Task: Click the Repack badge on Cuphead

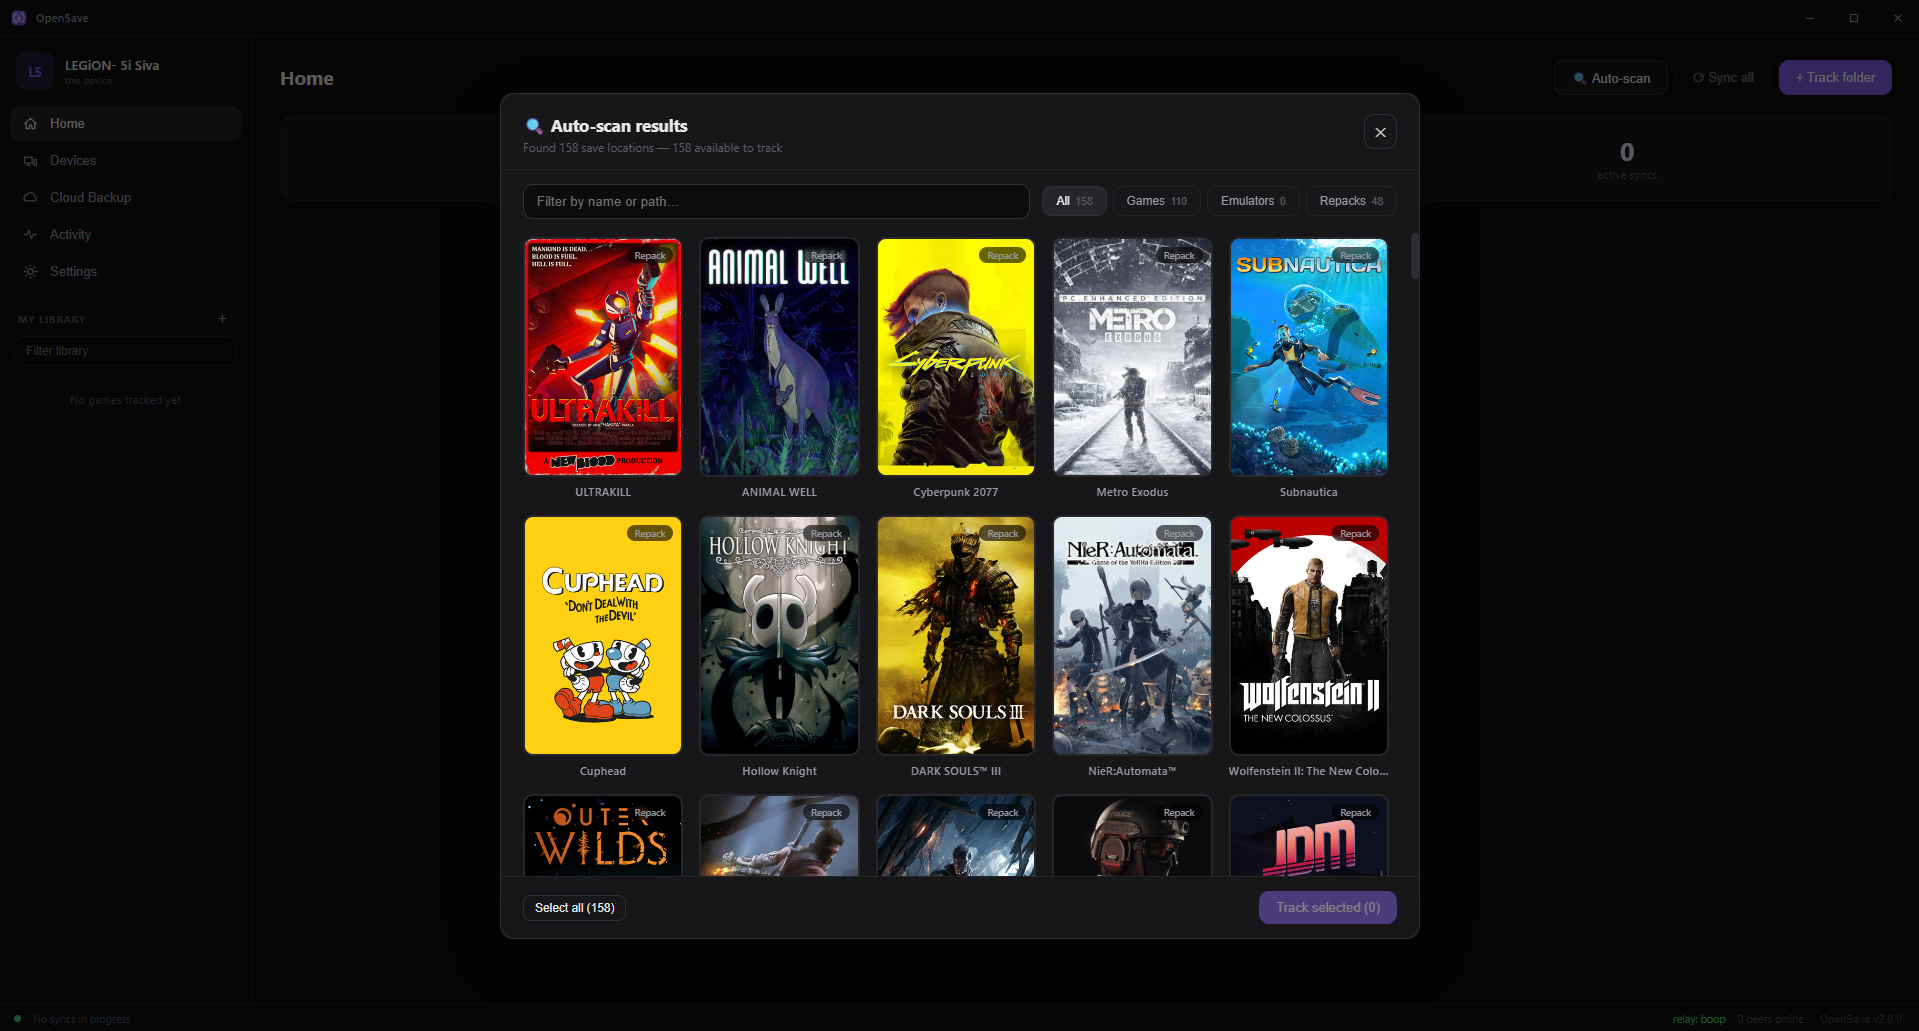Action: pyautogui.click(x=650, y=534)
